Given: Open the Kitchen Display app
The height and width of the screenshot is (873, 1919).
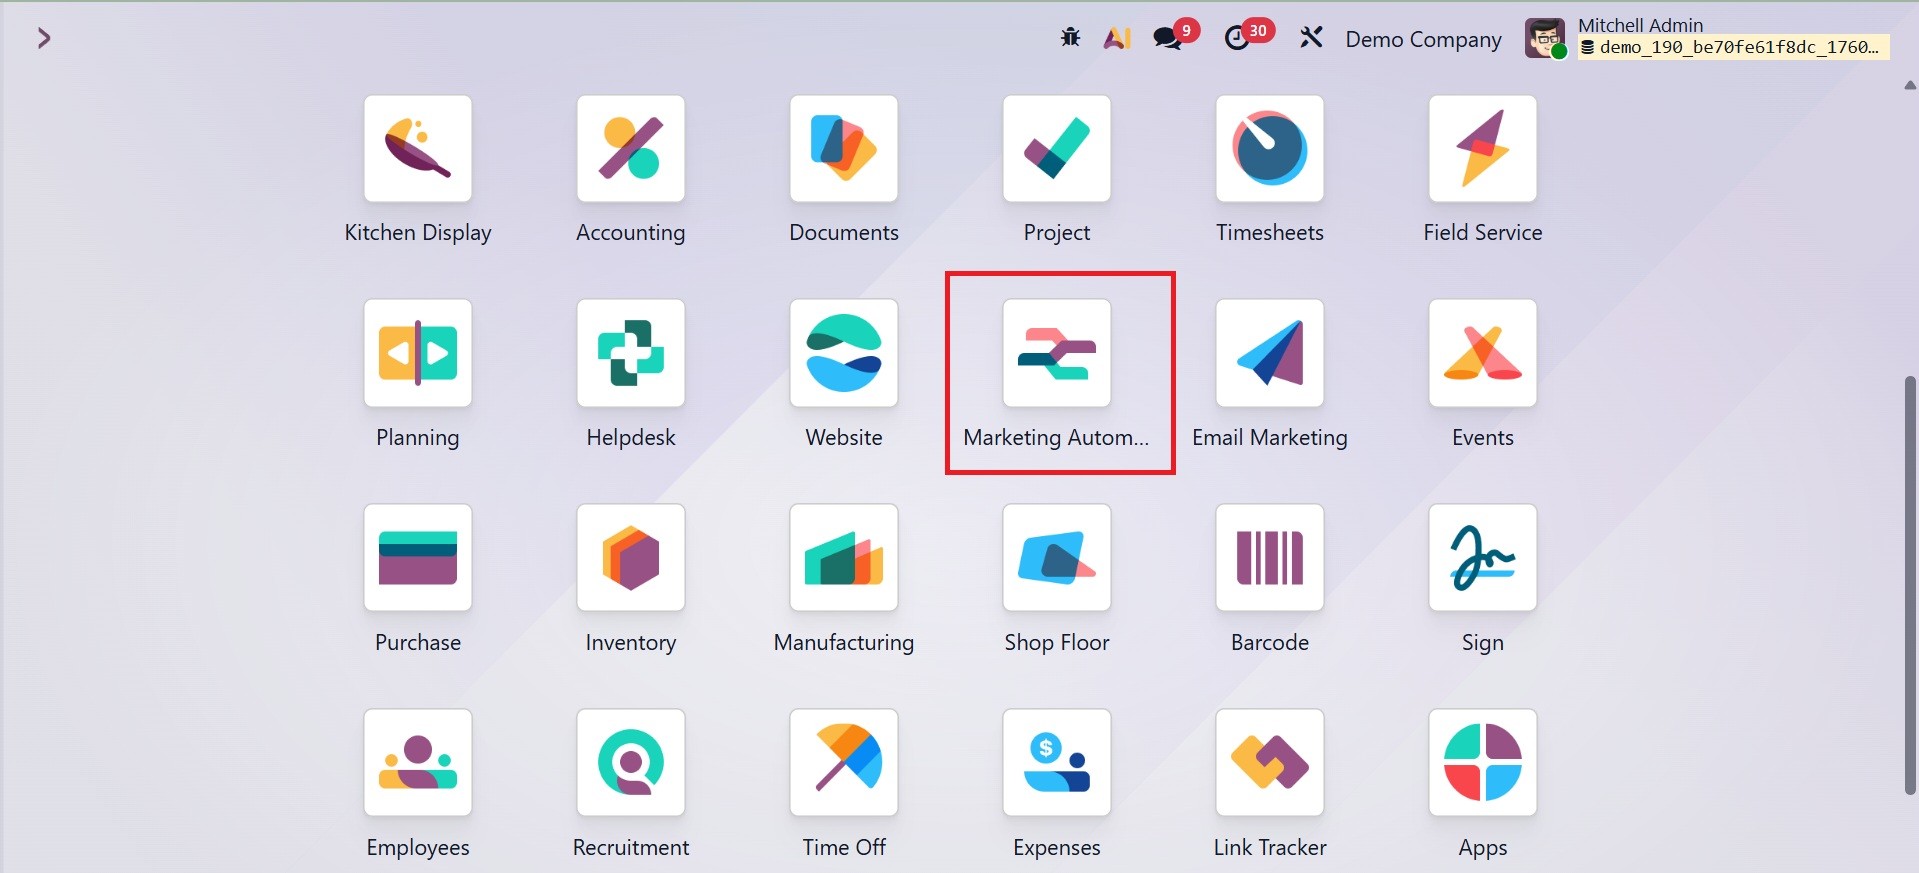Looking at the screenshot, I should (418, 149).
